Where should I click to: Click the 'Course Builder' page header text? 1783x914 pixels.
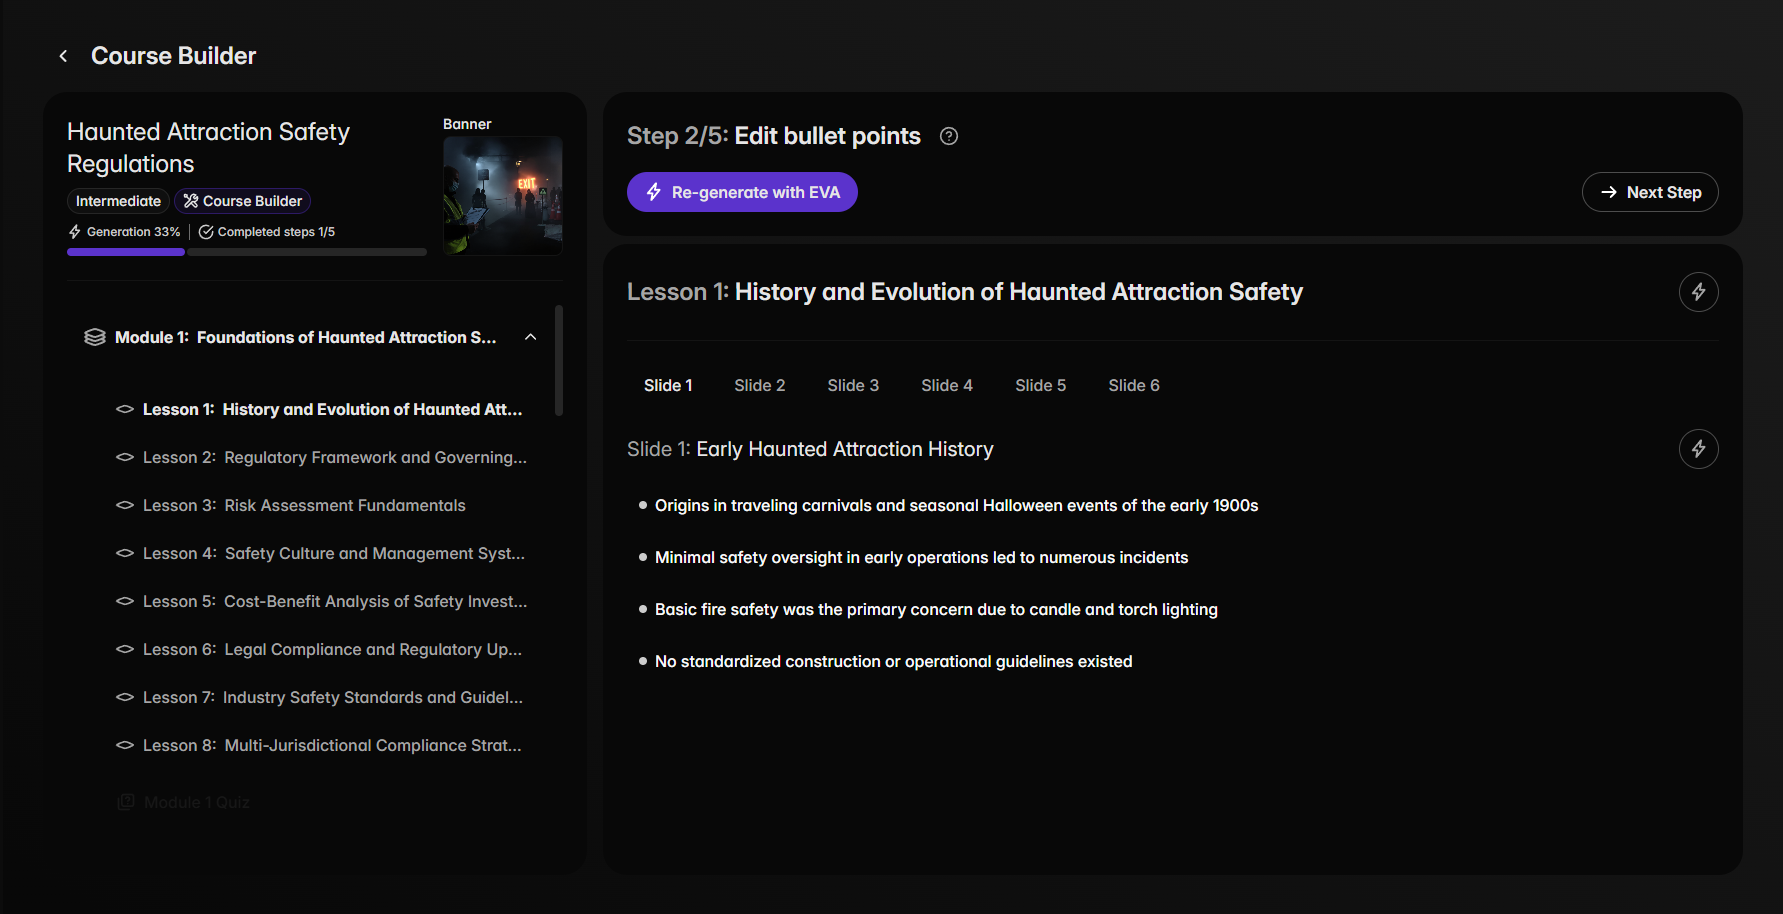[174, 56]
